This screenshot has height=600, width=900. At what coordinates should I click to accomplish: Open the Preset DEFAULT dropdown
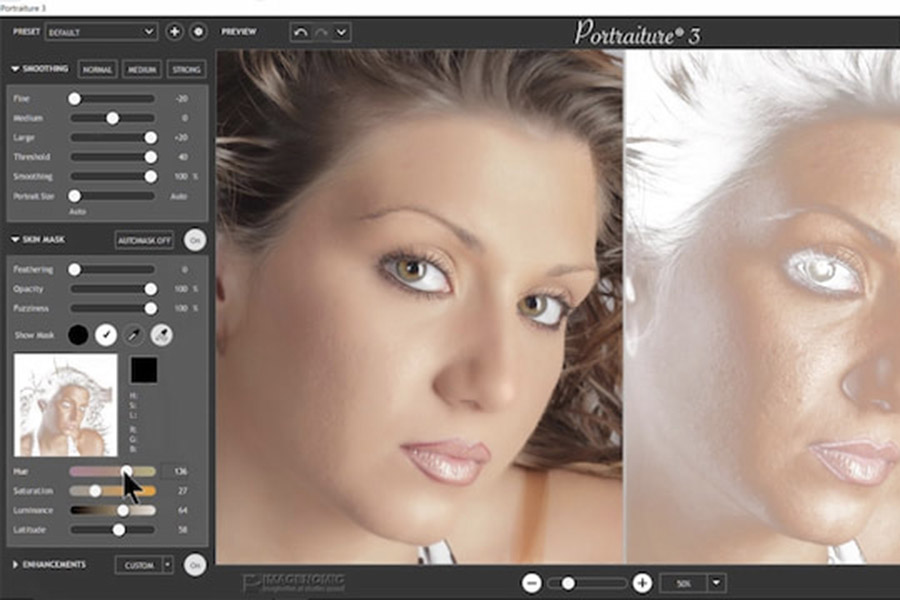click(100, 32)
